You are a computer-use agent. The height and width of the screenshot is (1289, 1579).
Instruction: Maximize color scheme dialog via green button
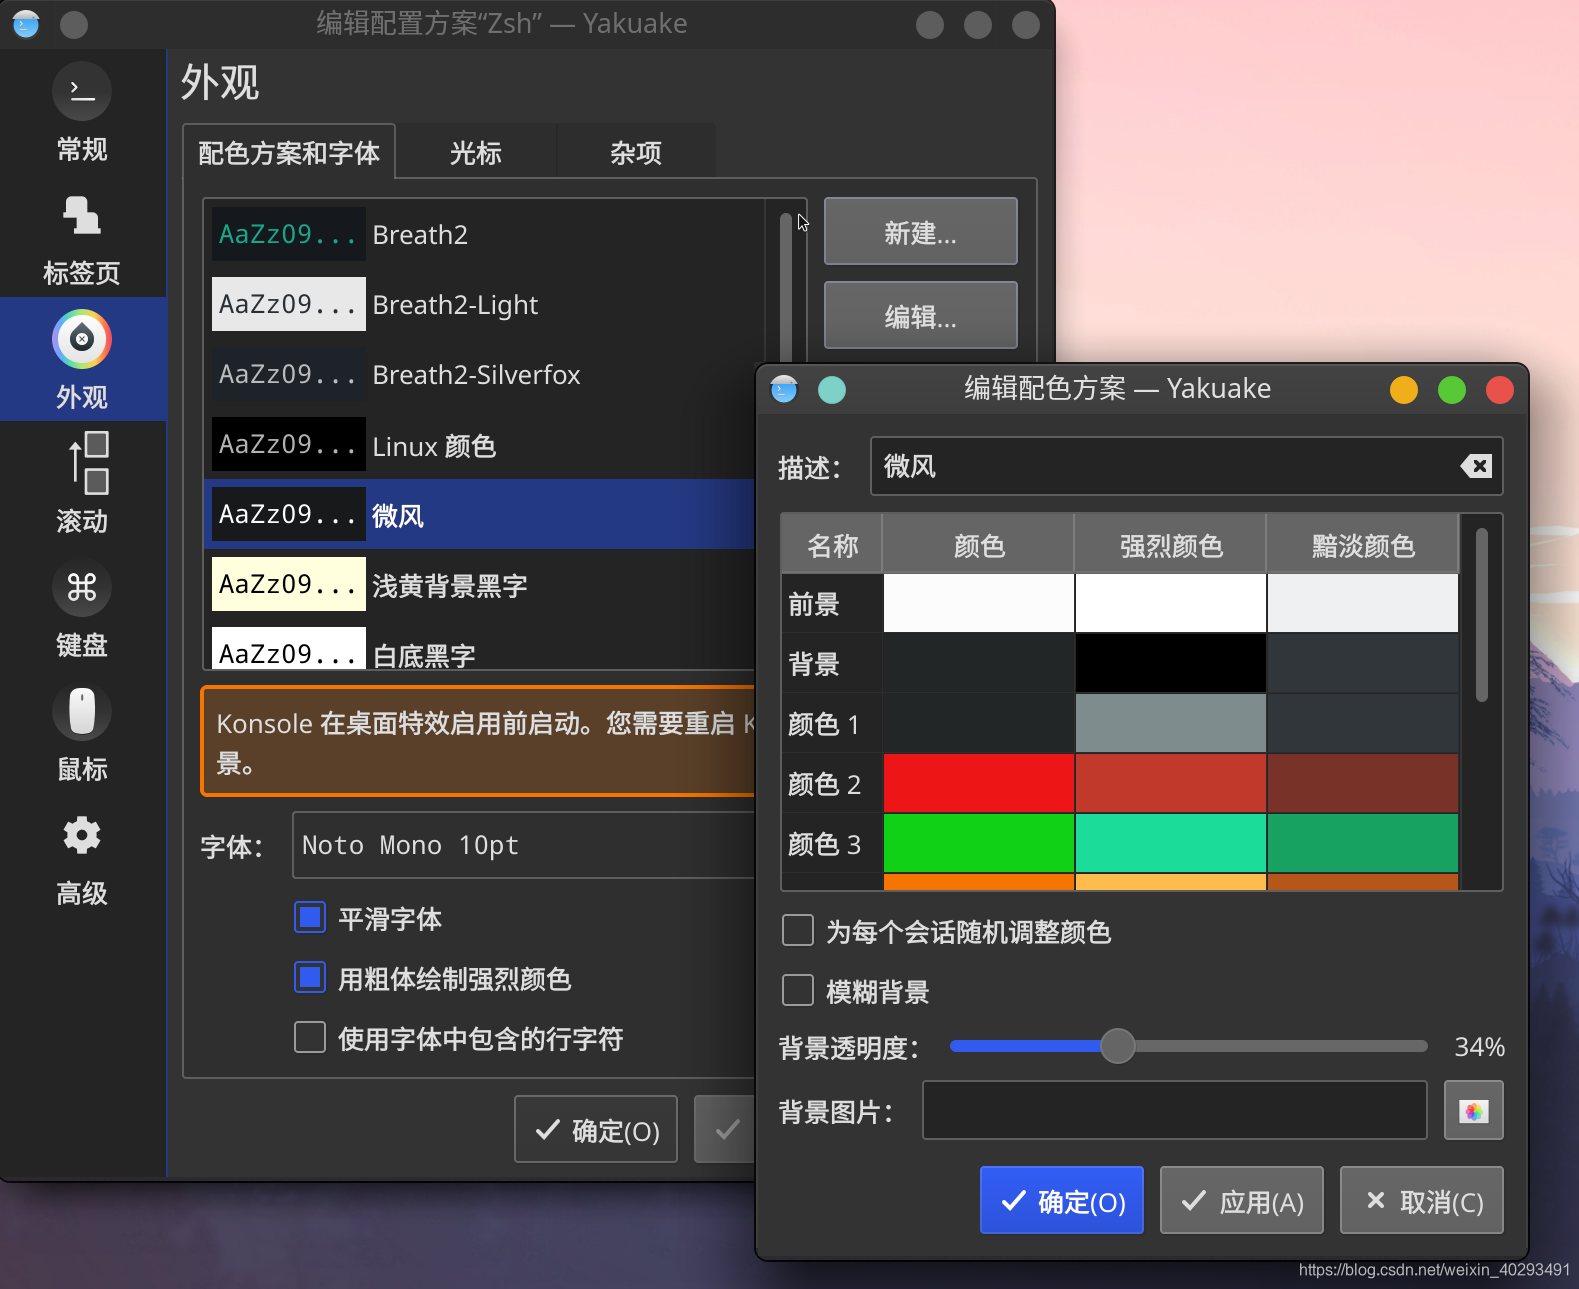pyautogui.click(x=1452, y=389)
